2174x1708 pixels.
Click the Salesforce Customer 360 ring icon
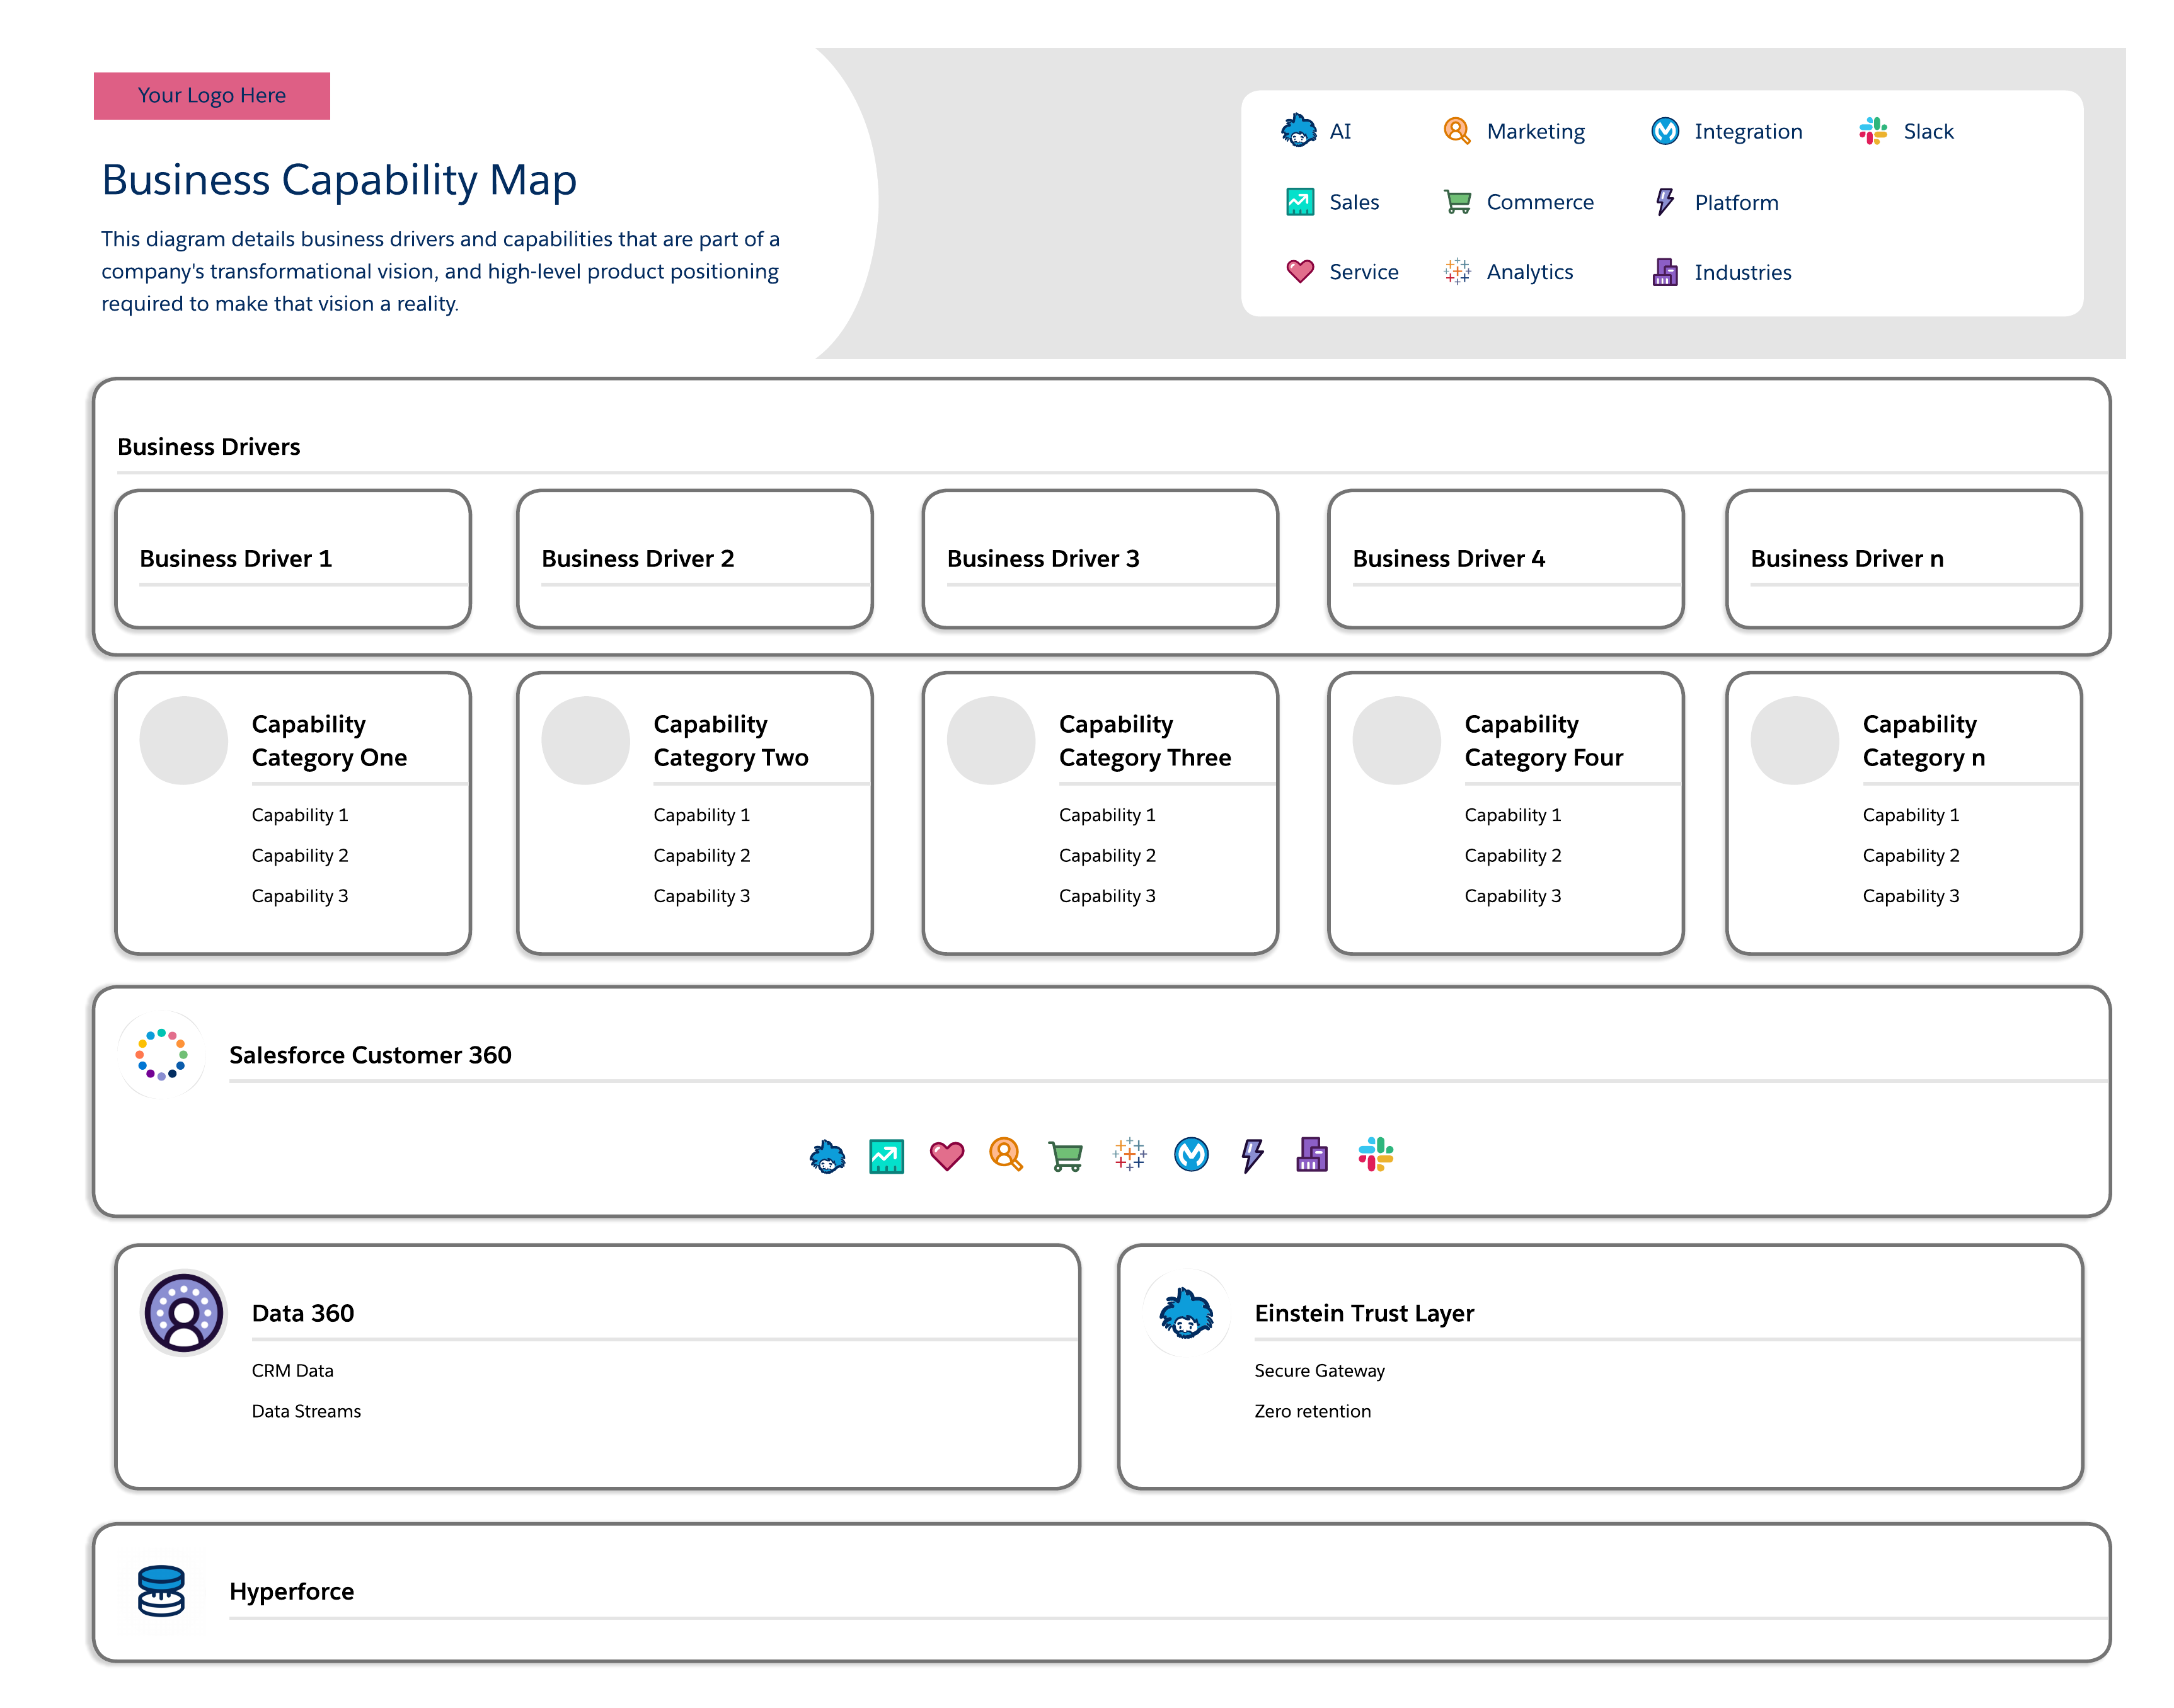coord(161,1054)
